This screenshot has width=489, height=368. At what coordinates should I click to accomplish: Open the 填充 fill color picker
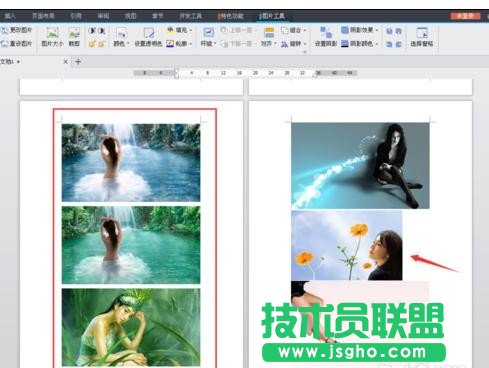point(179,30)
